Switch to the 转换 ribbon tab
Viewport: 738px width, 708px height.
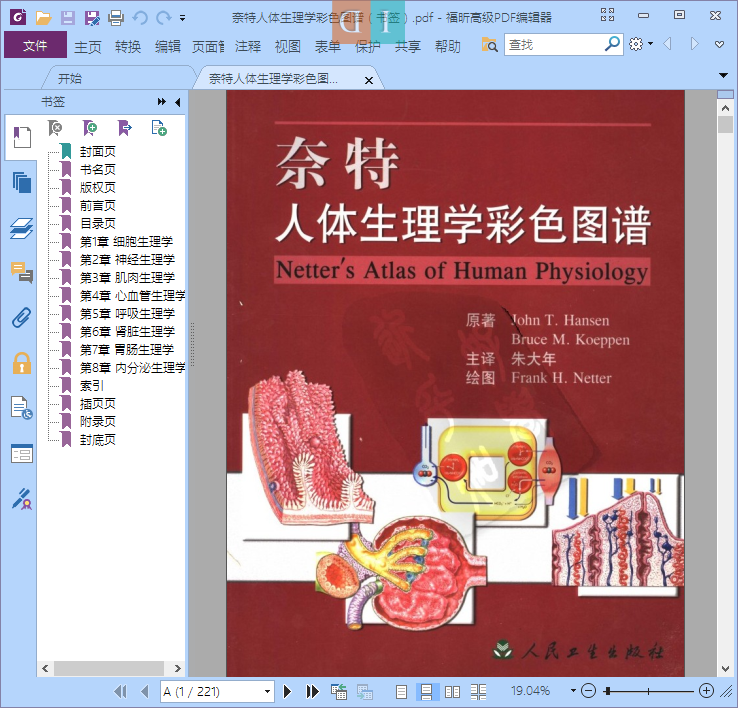click(128, 47)
